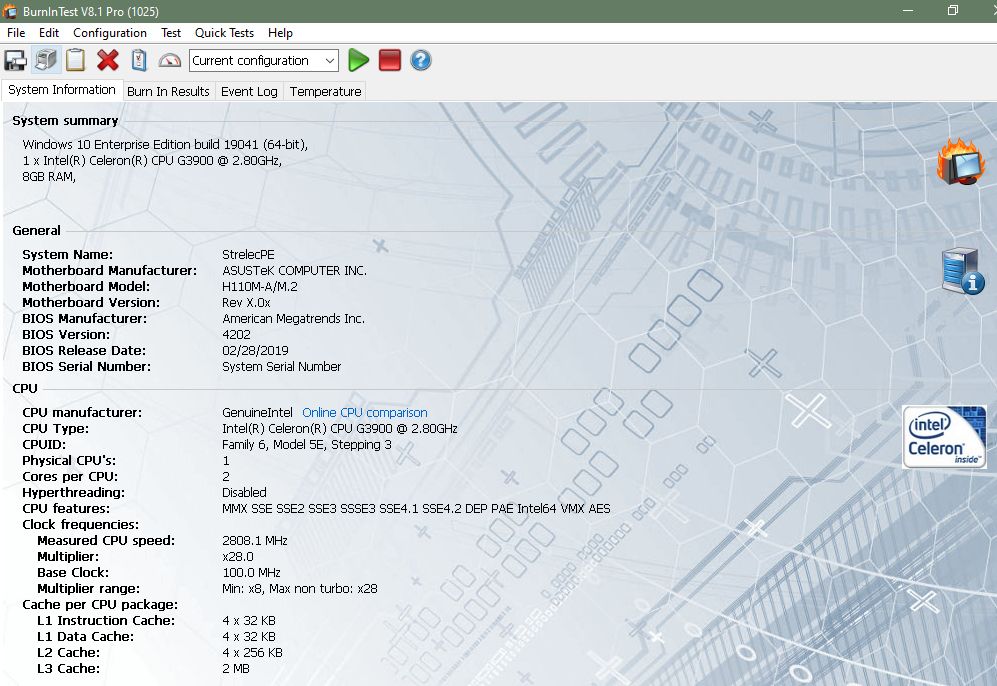Image resolution: width=997 pixels, height=686 pixels.
Task: Click the GenuineIntel manufacturer value
Action: 257,413
